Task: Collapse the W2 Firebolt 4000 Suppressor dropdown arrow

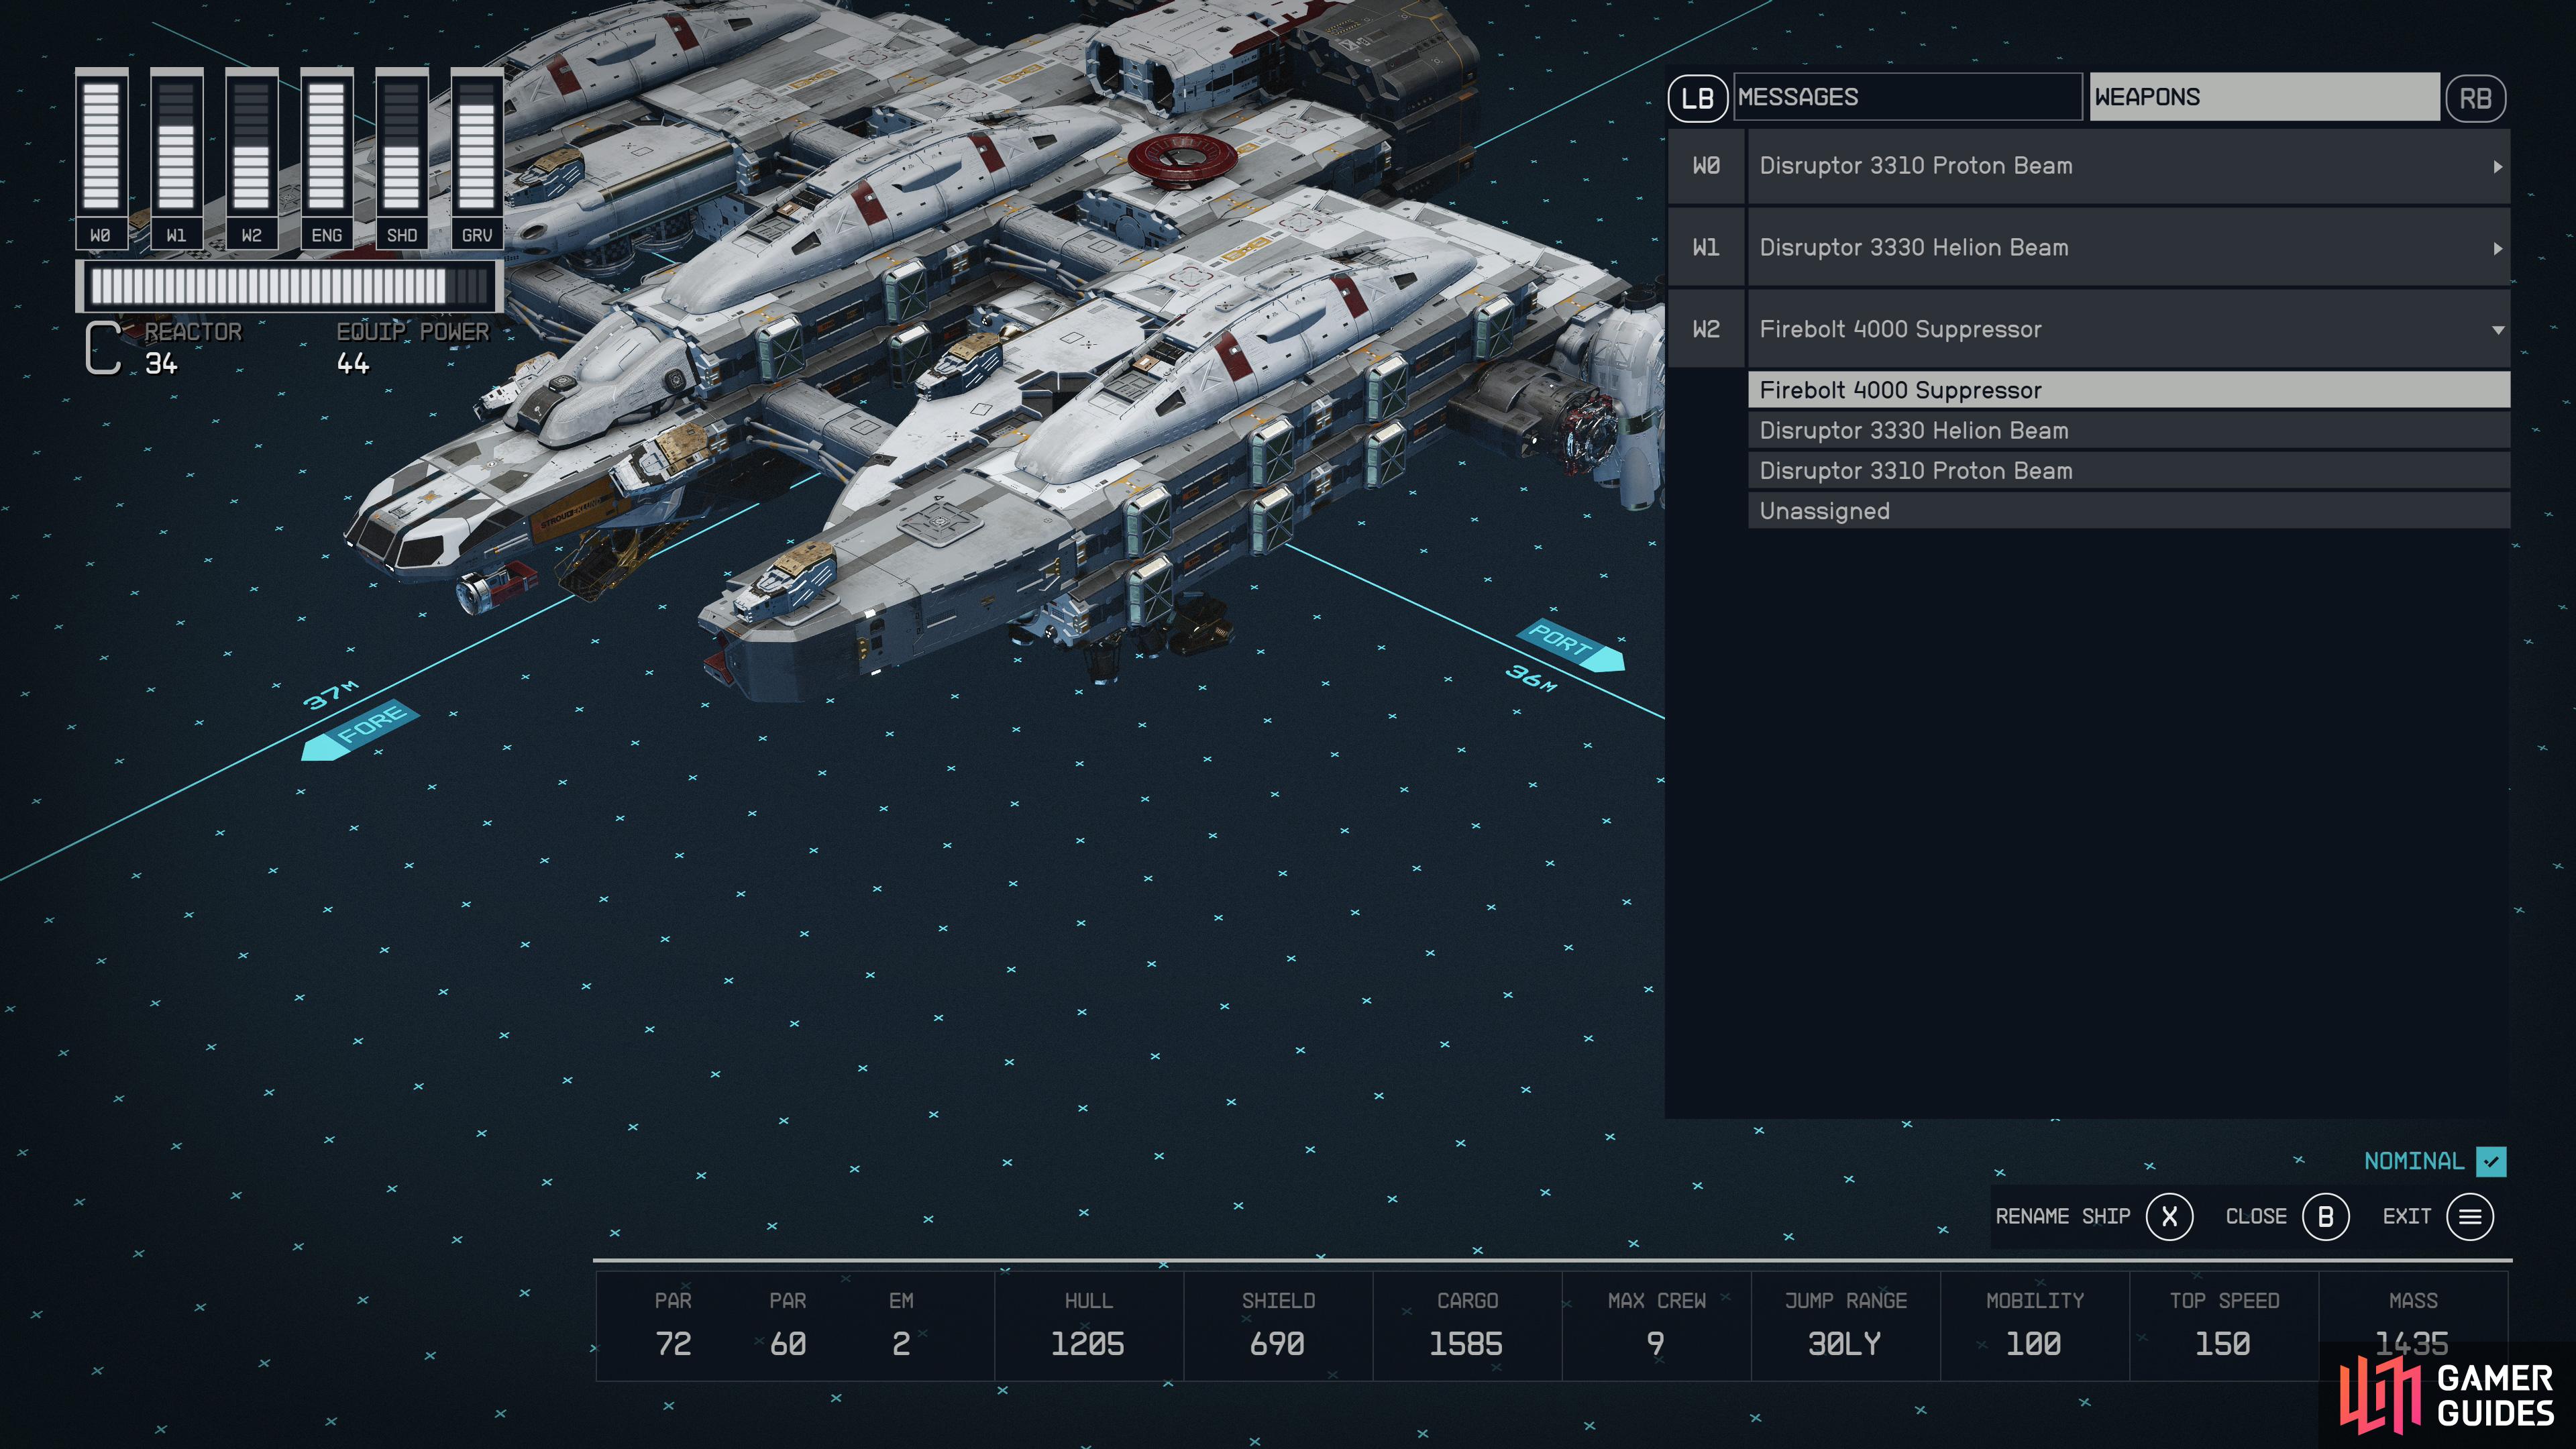Action: [2497, 330]
